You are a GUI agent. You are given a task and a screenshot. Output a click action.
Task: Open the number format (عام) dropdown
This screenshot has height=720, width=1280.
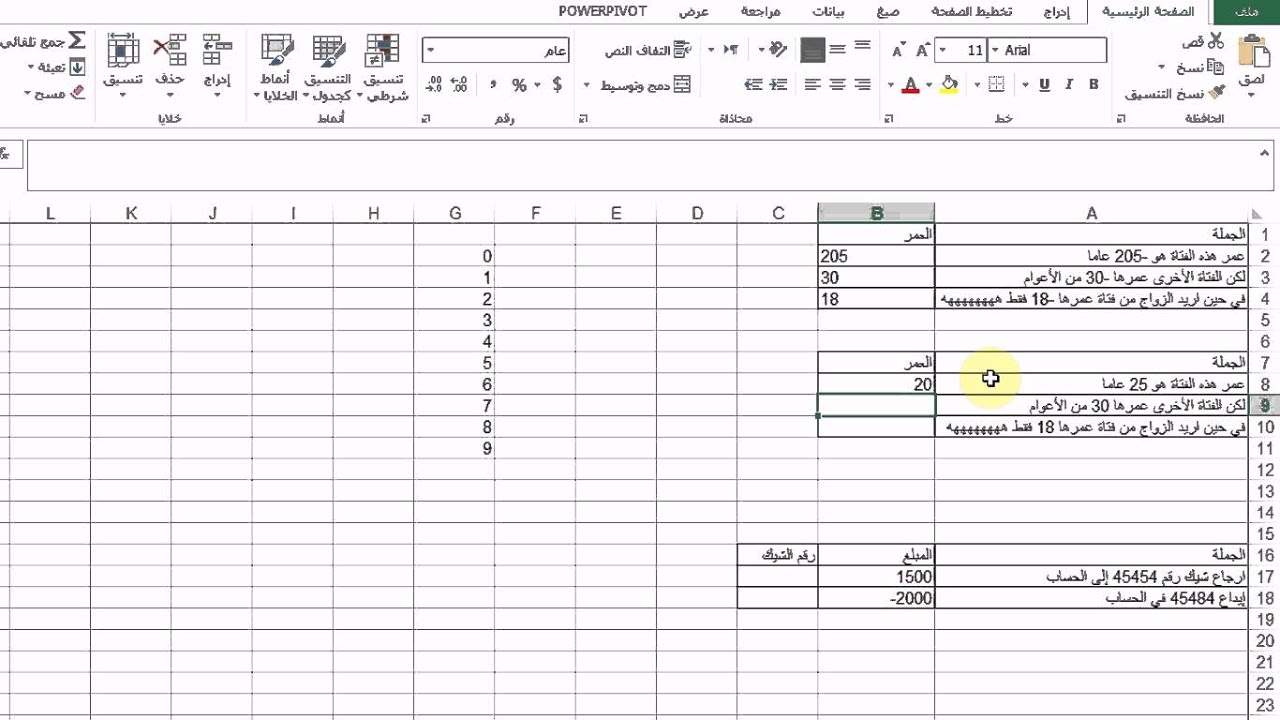(x=429, y=50)
